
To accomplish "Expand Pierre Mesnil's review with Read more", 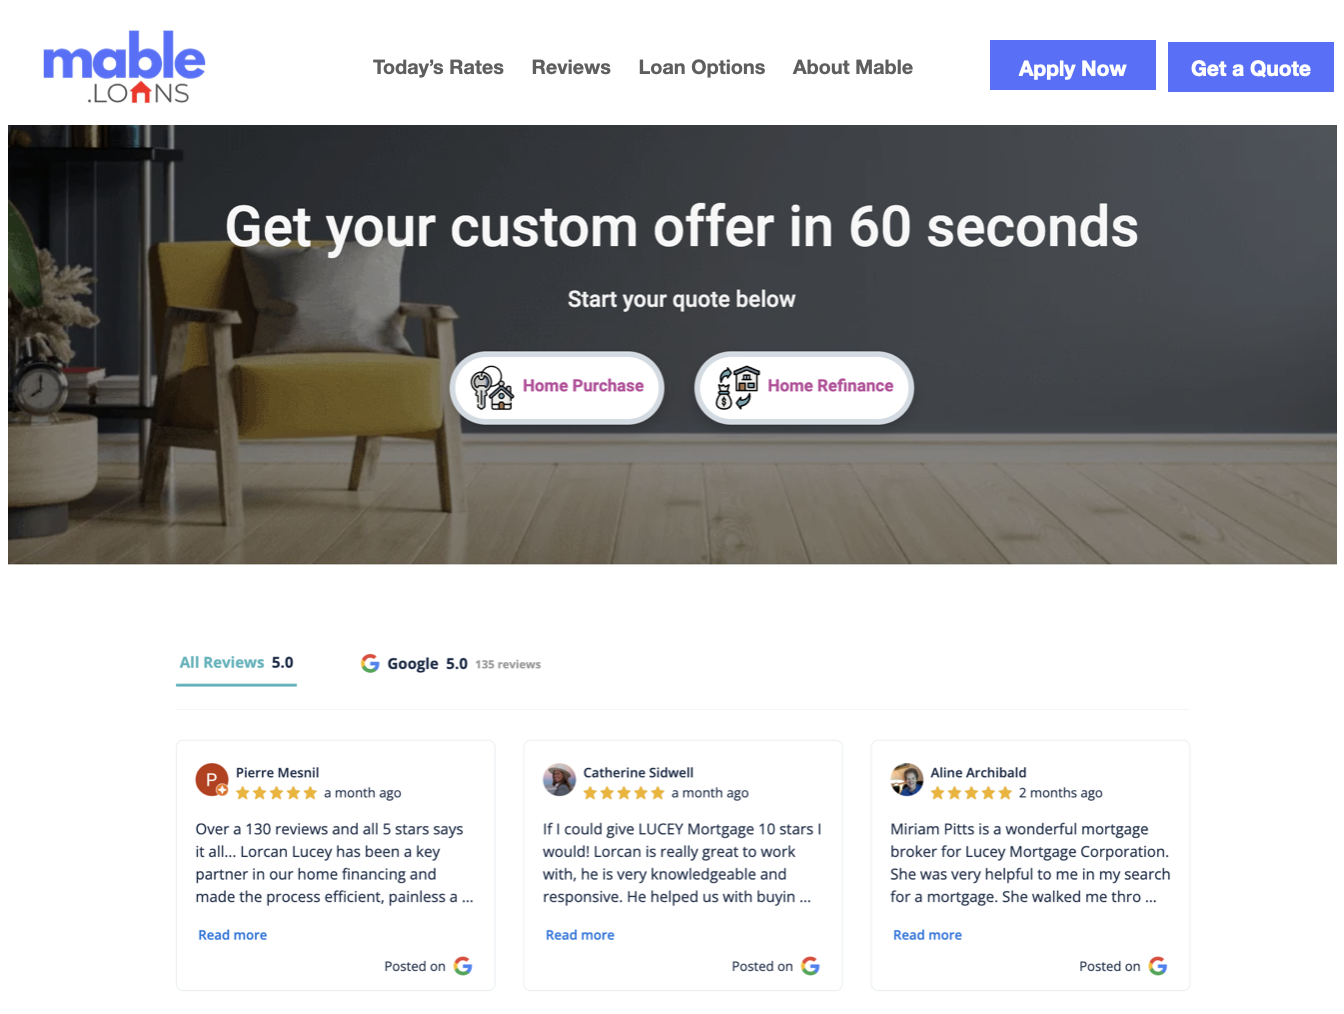I will click(x=232, y=935).
